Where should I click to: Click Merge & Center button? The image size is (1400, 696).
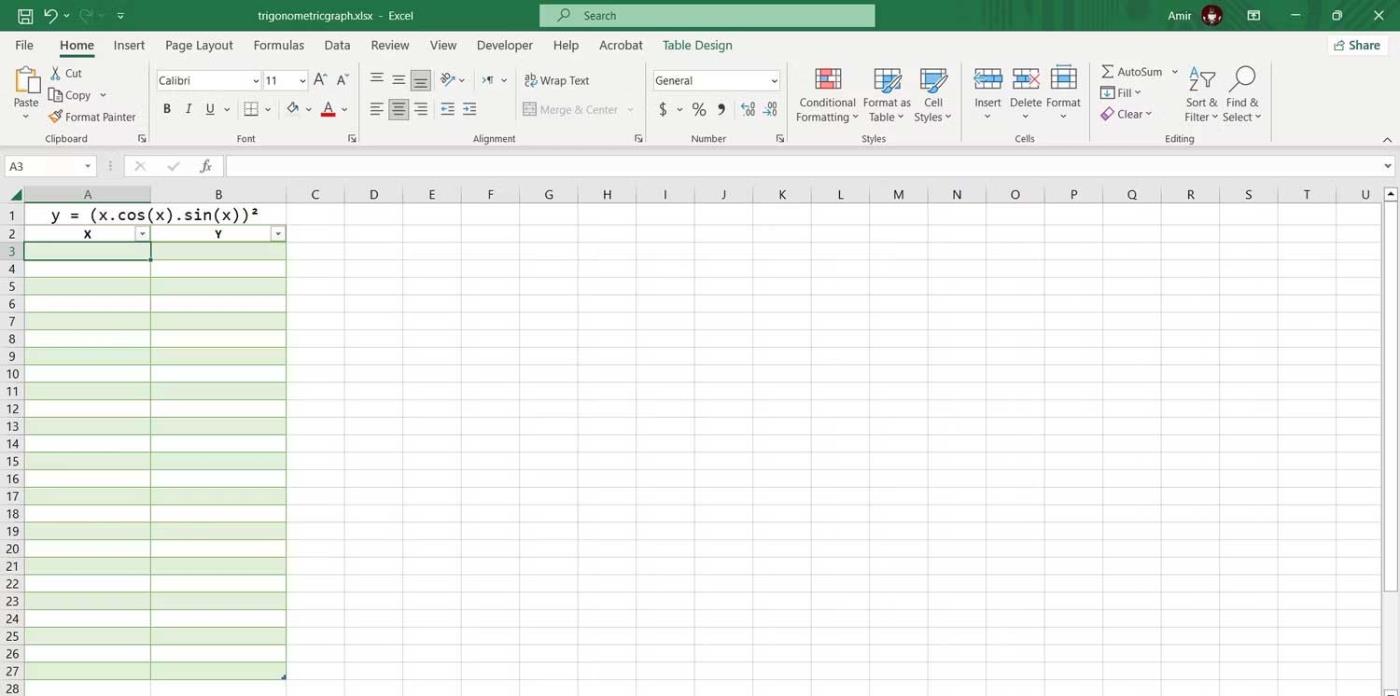570,110
